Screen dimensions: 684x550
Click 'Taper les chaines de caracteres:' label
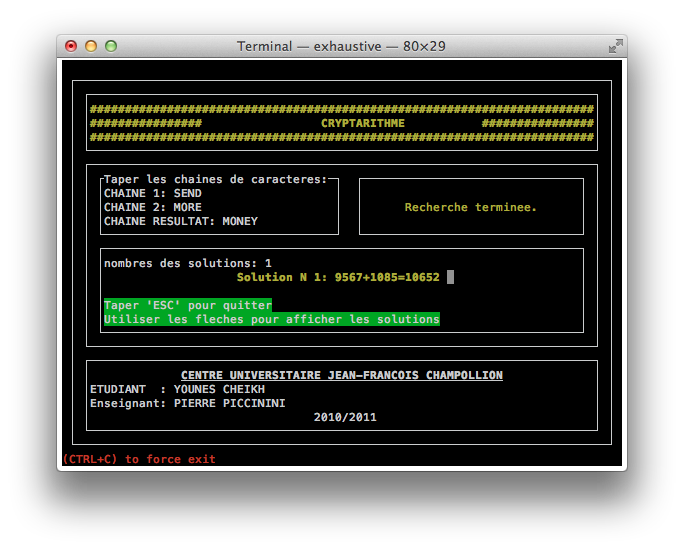pos(215,179)
